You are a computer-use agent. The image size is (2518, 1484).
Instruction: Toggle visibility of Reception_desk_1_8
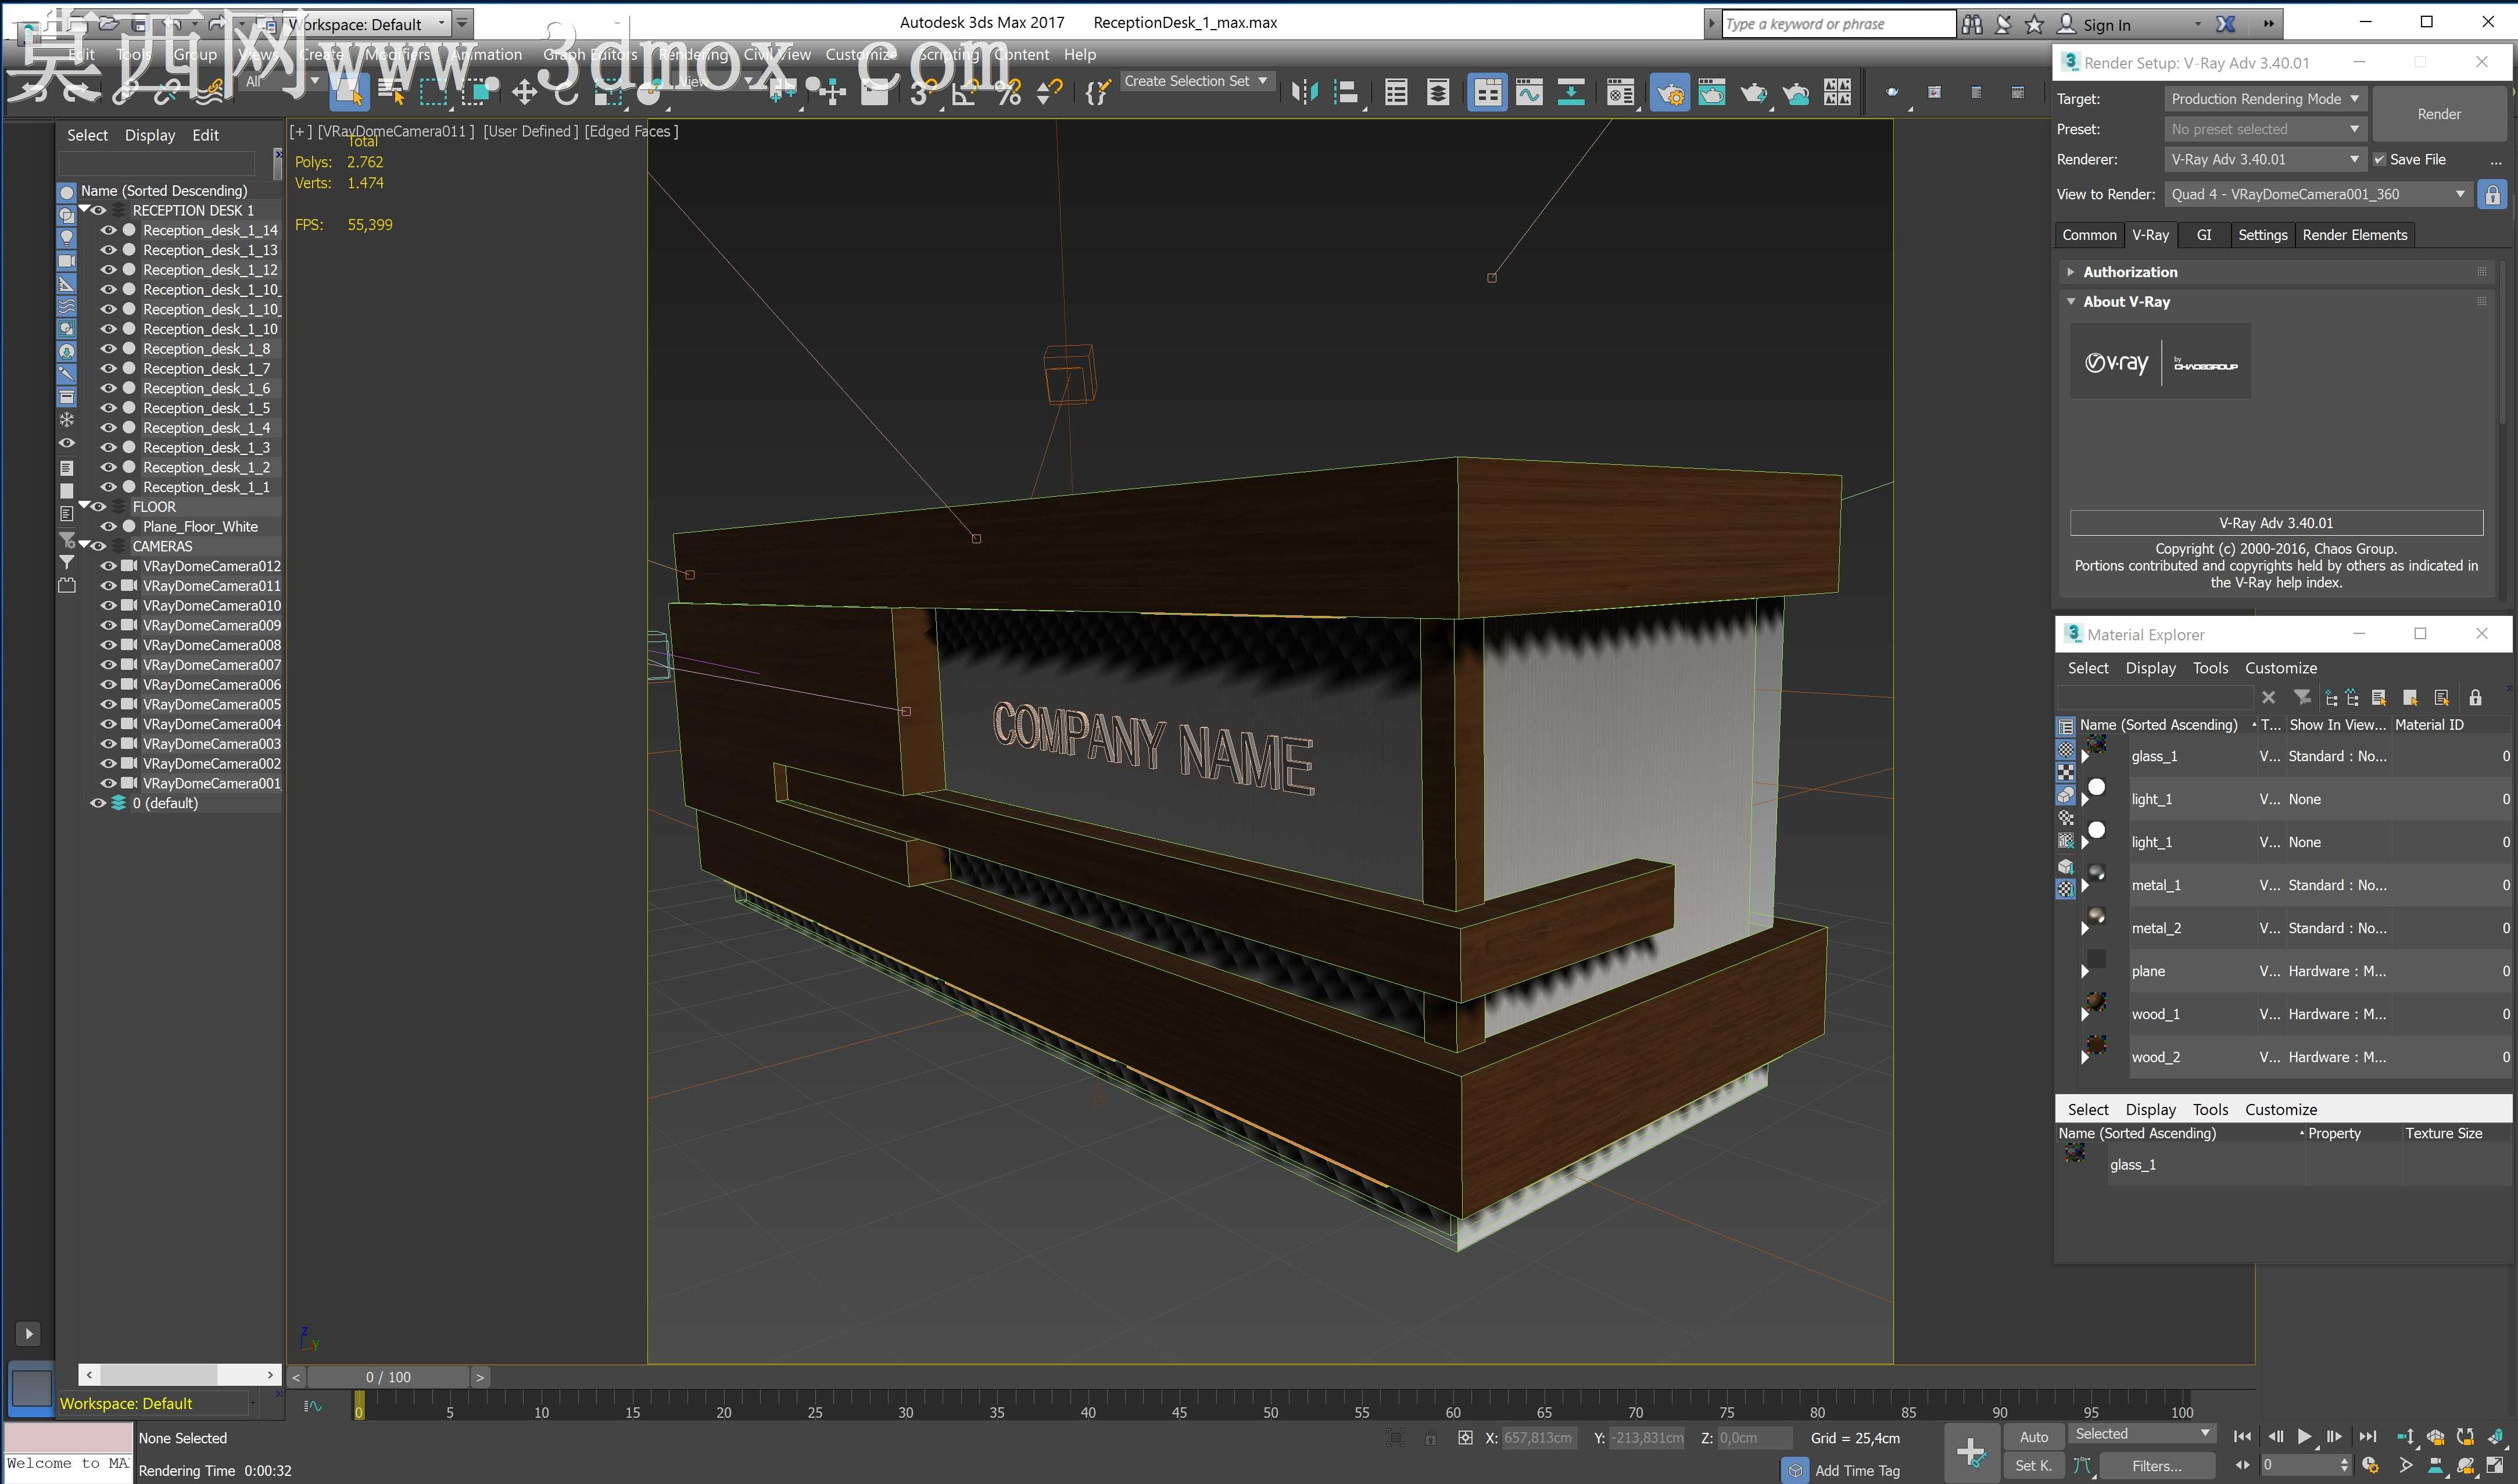[x=108, y=349]
